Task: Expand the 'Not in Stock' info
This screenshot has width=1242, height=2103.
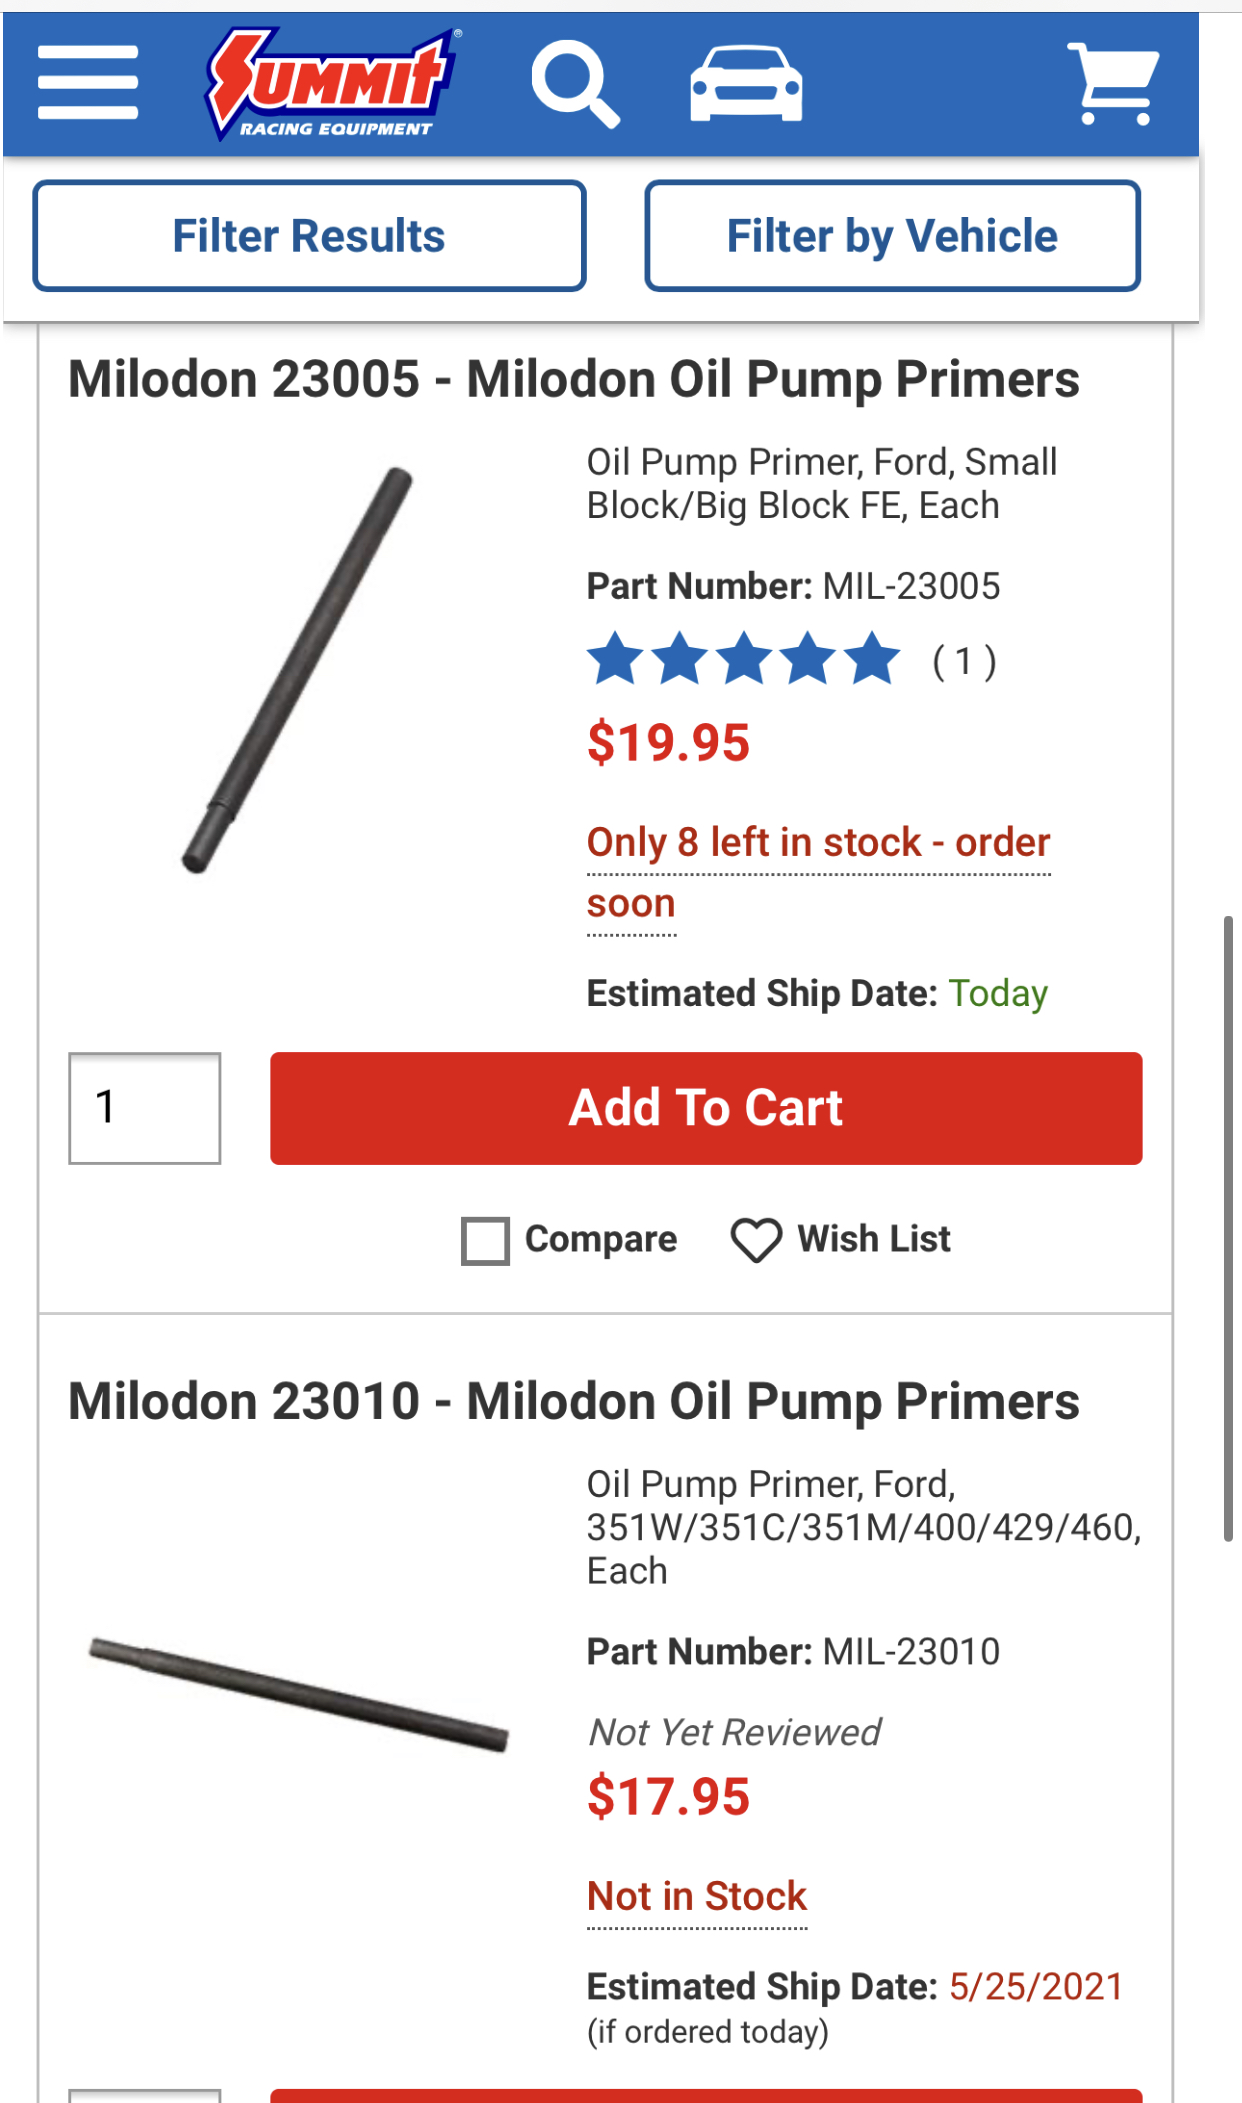Action: coord(697,1897)
